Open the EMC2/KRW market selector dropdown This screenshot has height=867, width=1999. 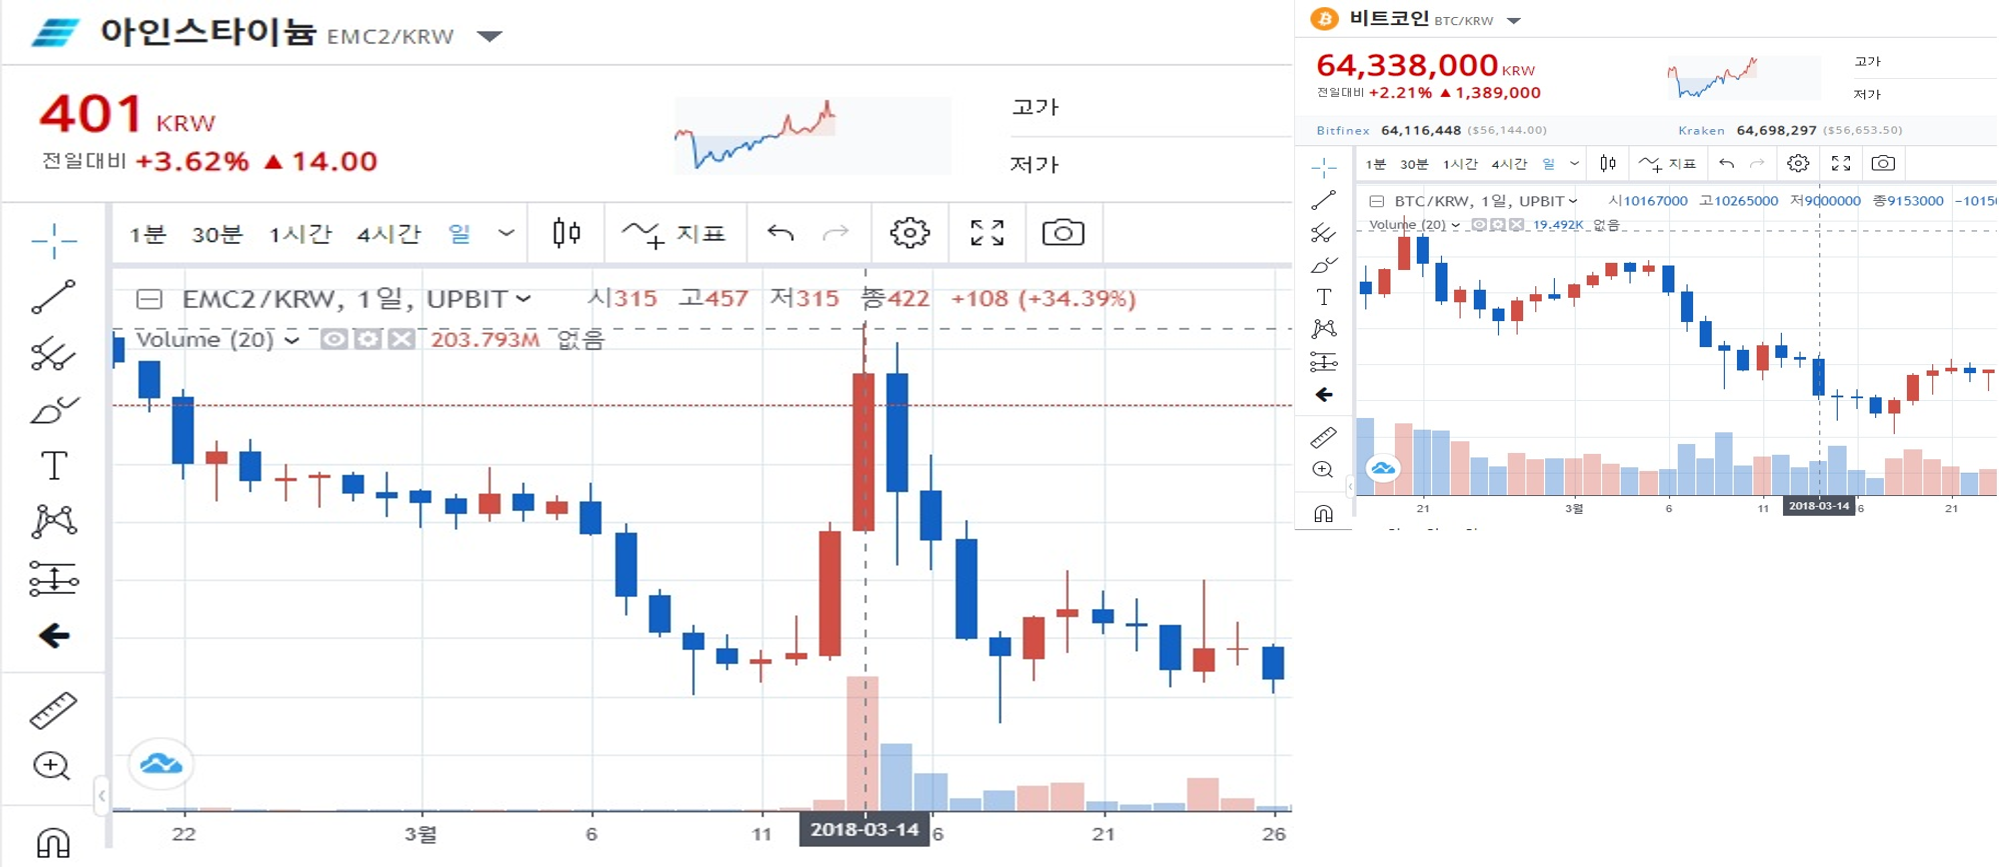(490, 36)
